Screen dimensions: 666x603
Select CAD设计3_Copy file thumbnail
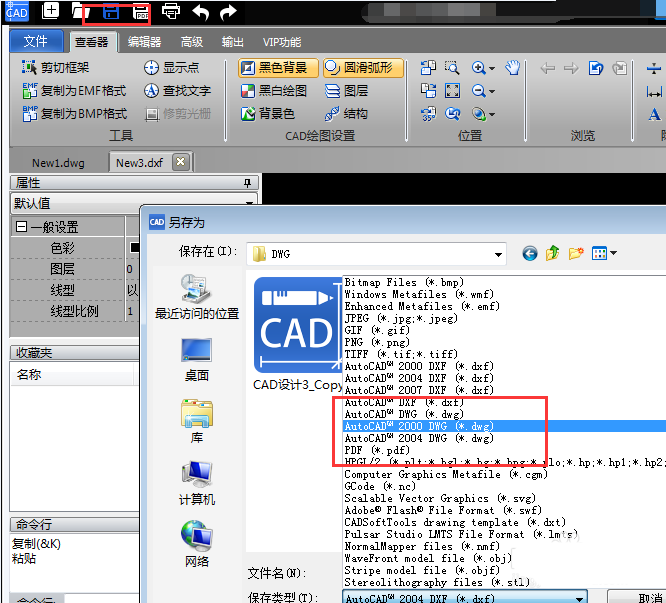pyautogui.click(x=297, y=335)
